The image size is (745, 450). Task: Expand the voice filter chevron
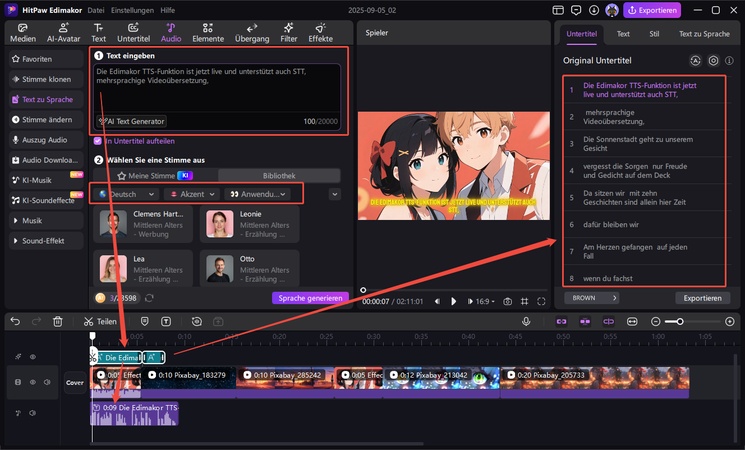[x=335, y=194]
